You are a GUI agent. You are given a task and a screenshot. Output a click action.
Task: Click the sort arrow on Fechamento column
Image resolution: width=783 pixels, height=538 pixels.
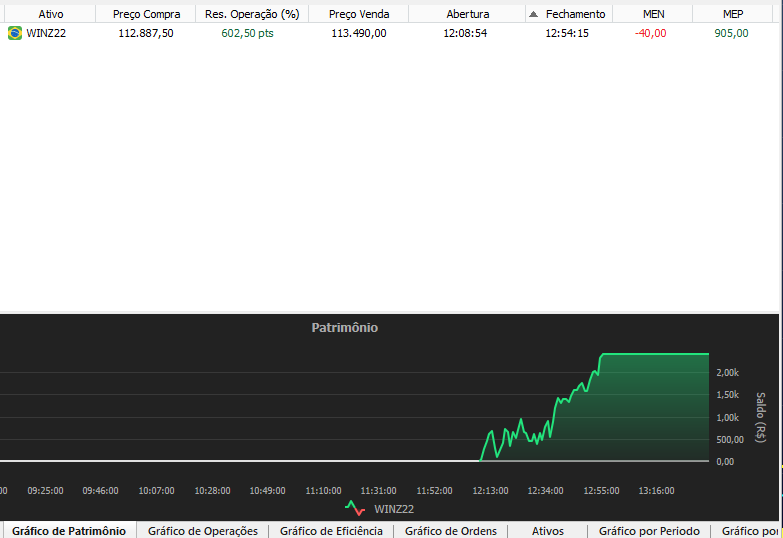click(533, 14)
